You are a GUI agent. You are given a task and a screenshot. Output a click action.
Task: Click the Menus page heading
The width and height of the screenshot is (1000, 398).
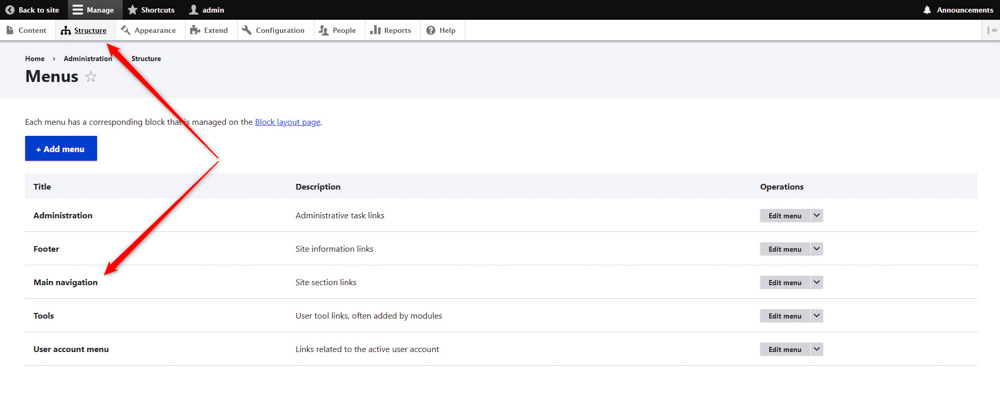(52, 77)
